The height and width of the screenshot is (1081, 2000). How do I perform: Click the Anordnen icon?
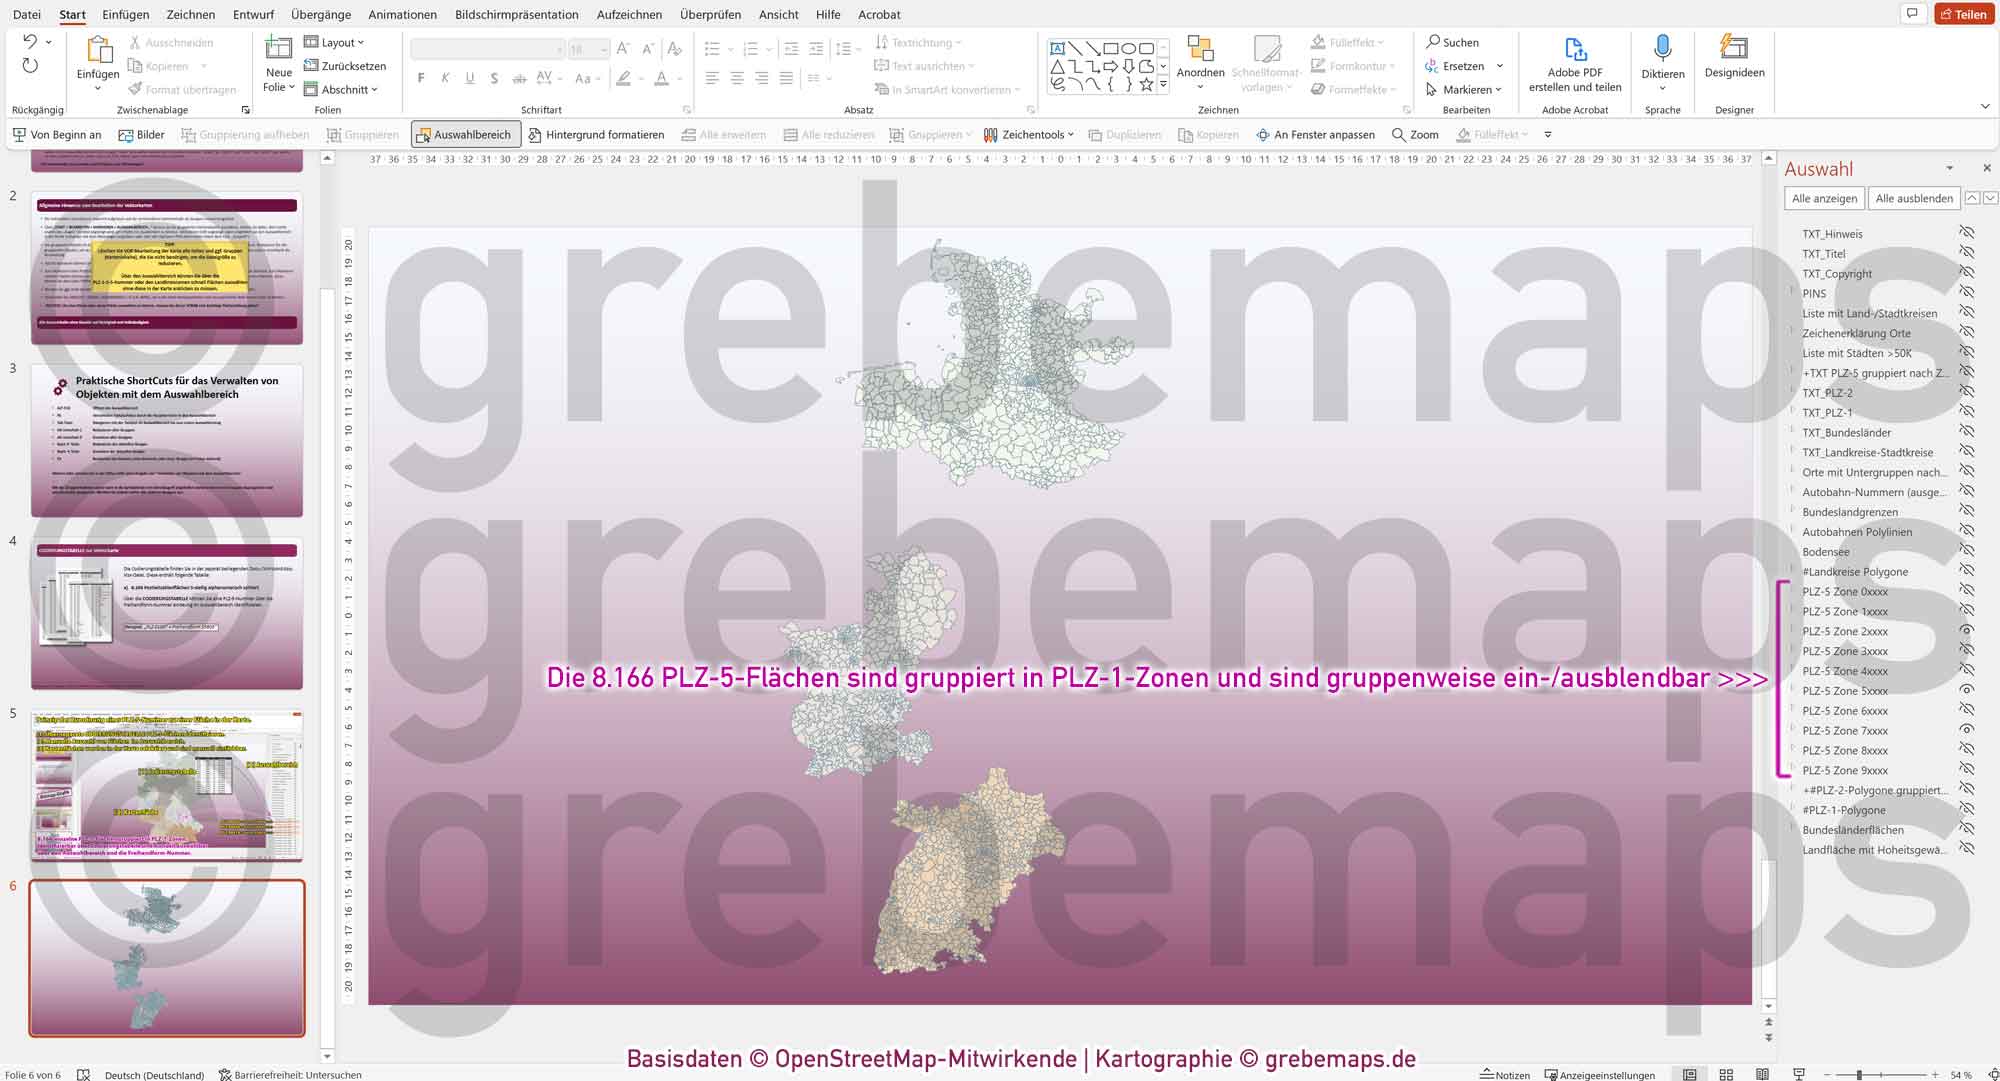pos(1200,50)
